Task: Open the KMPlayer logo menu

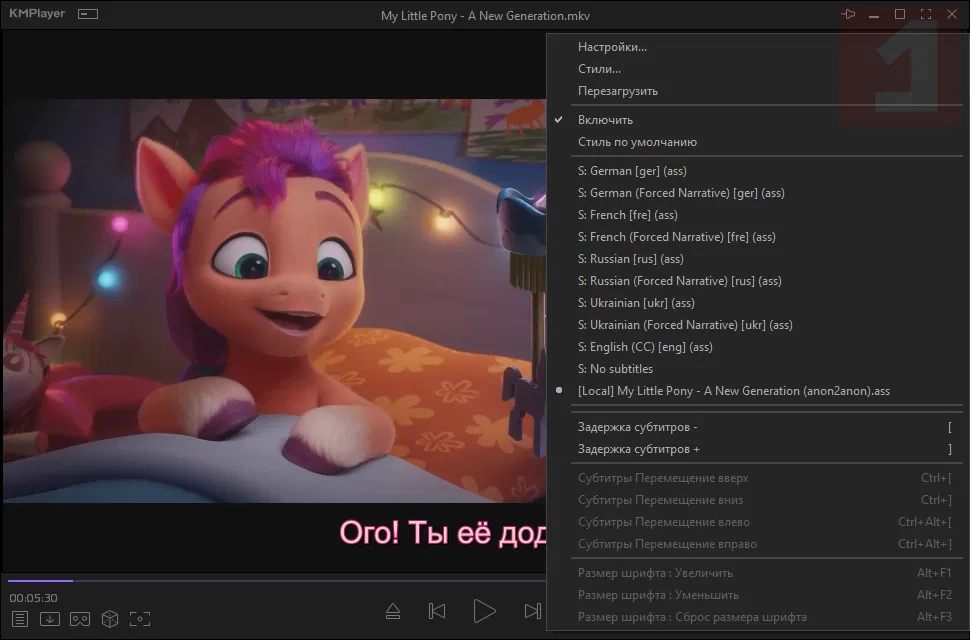Action: [37, 14]
